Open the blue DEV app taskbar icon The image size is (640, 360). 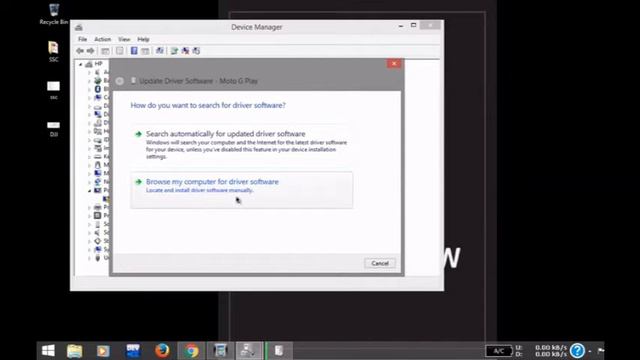(x=133, y=351)
